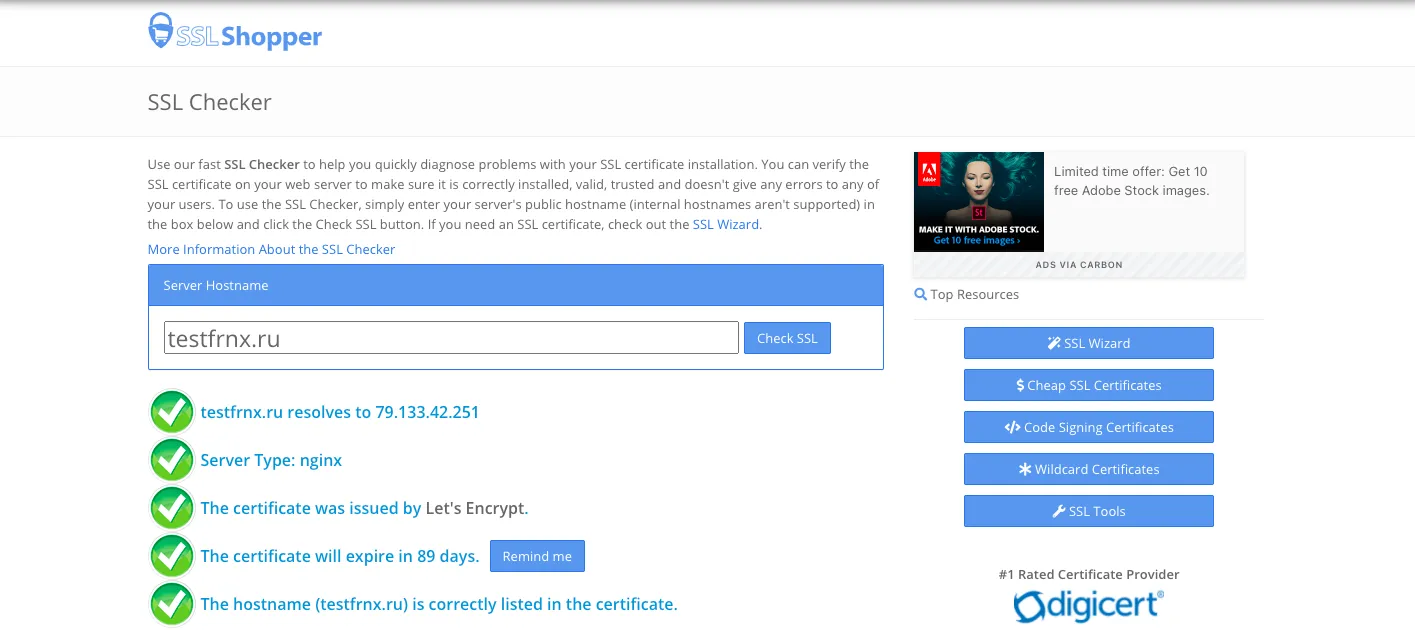Click the magnifier icon next to Top Resources
The height and width of the screenshot is (630, 1415).
click(x=920, y=295)
